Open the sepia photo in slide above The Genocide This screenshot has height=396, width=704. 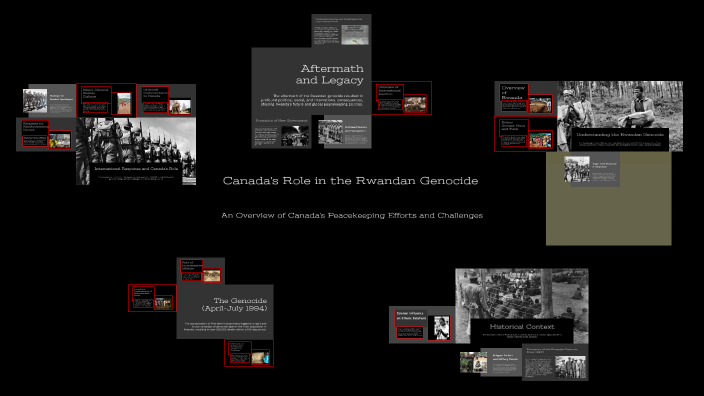pos(211,275)
